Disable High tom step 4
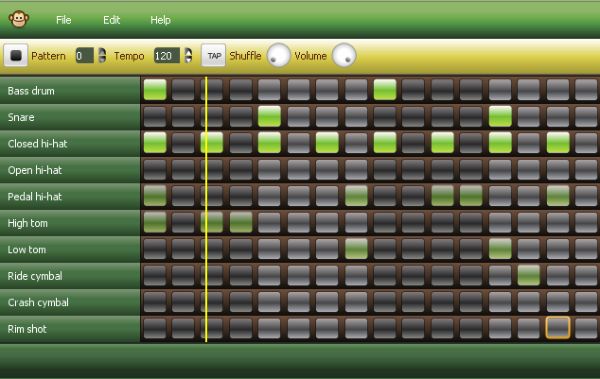The height and width of the screenshot is (379, 600). (241, 222)
